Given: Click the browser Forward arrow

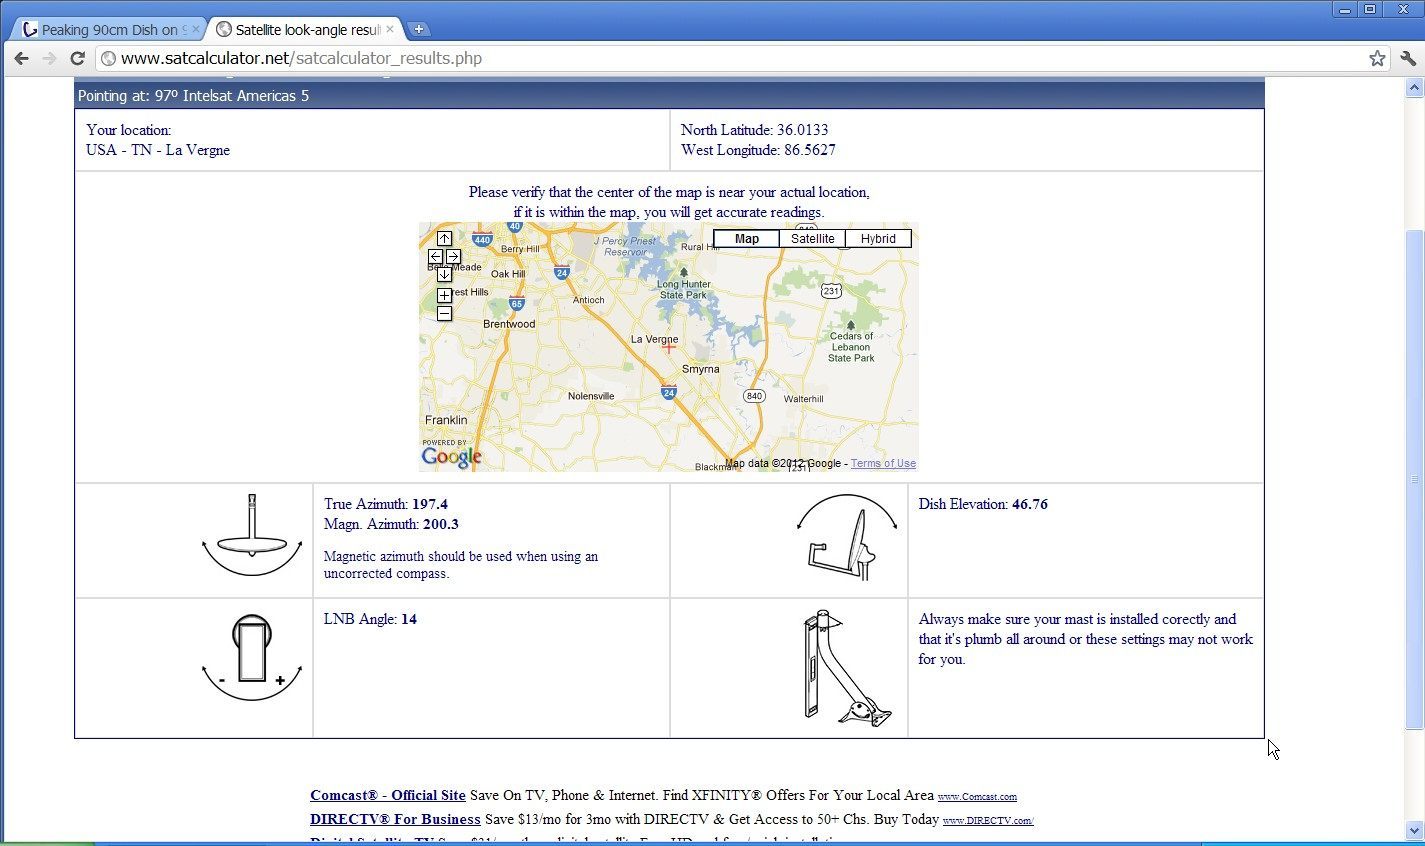Looking at the screenshot, I should pos(49,58).
